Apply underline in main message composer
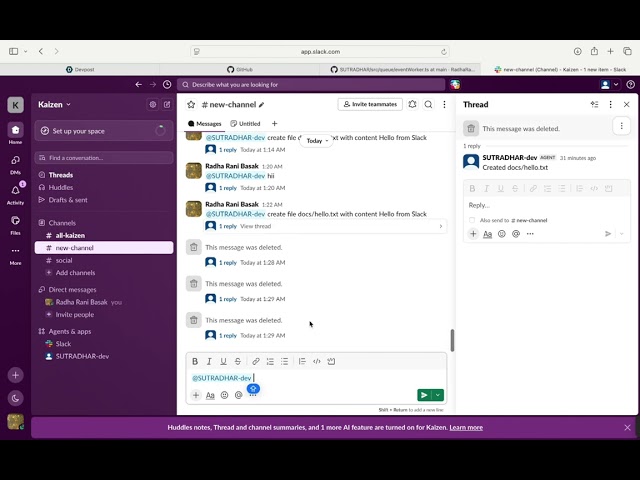640x480 pixels. click(x=223, y=361)
